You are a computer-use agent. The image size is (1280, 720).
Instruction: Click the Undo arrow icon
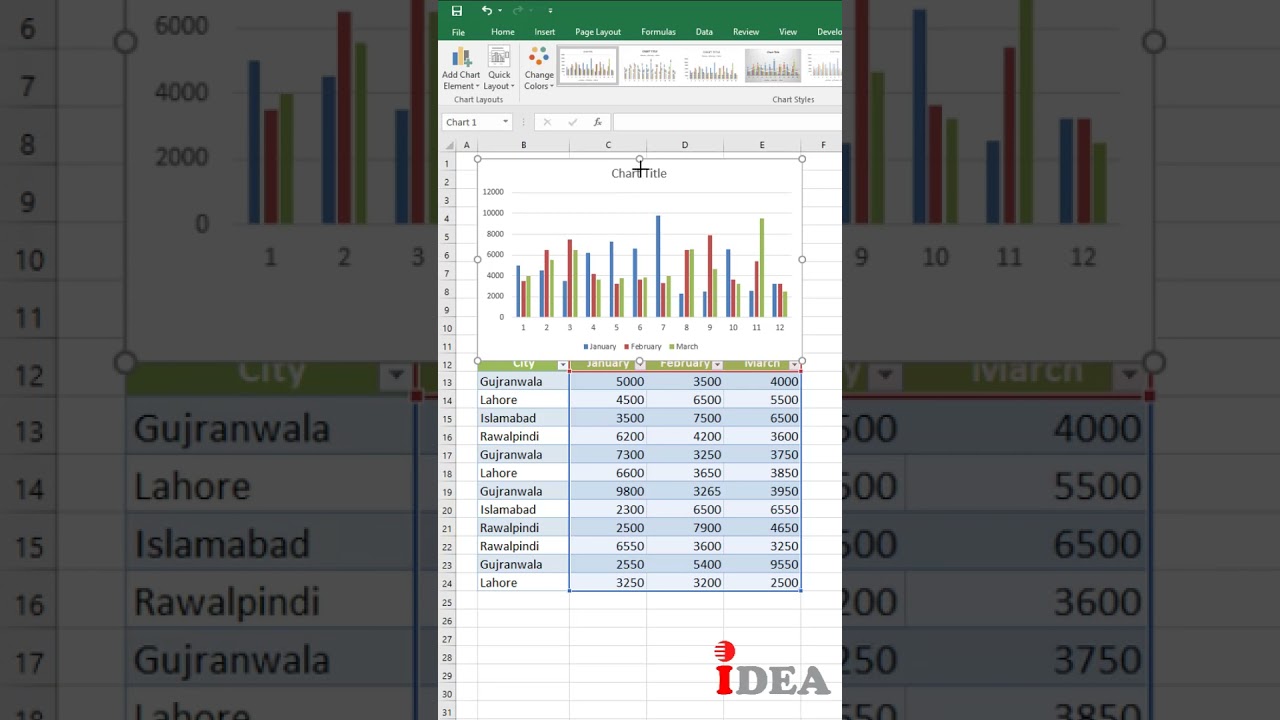pos(486,10)
